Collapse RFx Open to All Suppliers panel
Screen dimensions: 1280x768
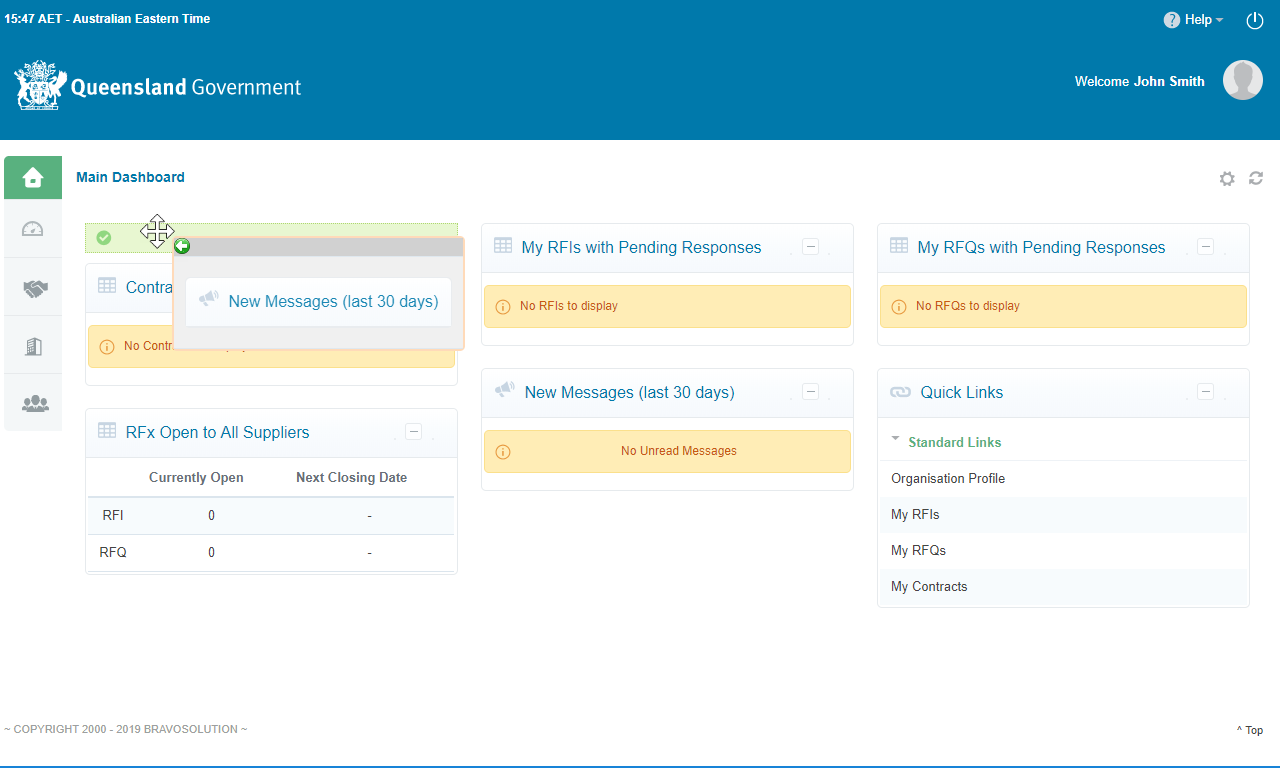pos(414,432)
